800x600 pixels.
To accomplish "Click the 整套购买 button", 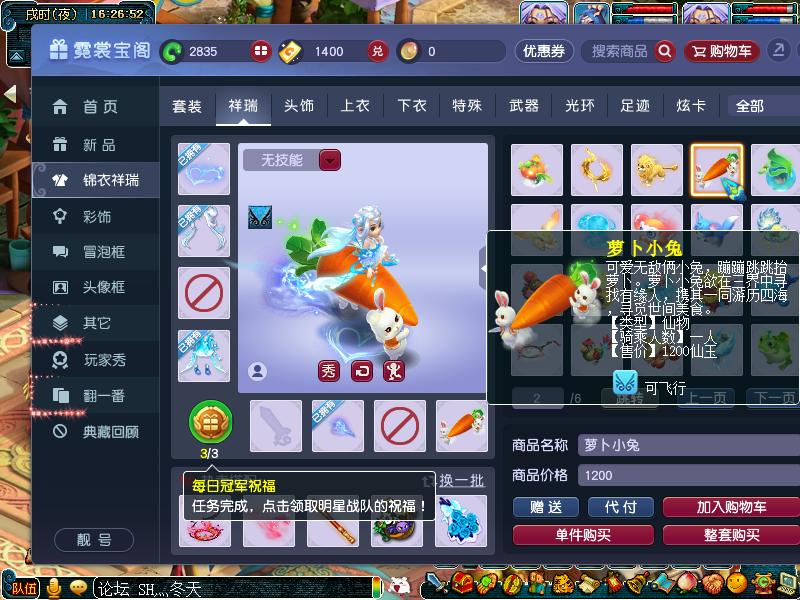I will [x=732, y=535].
